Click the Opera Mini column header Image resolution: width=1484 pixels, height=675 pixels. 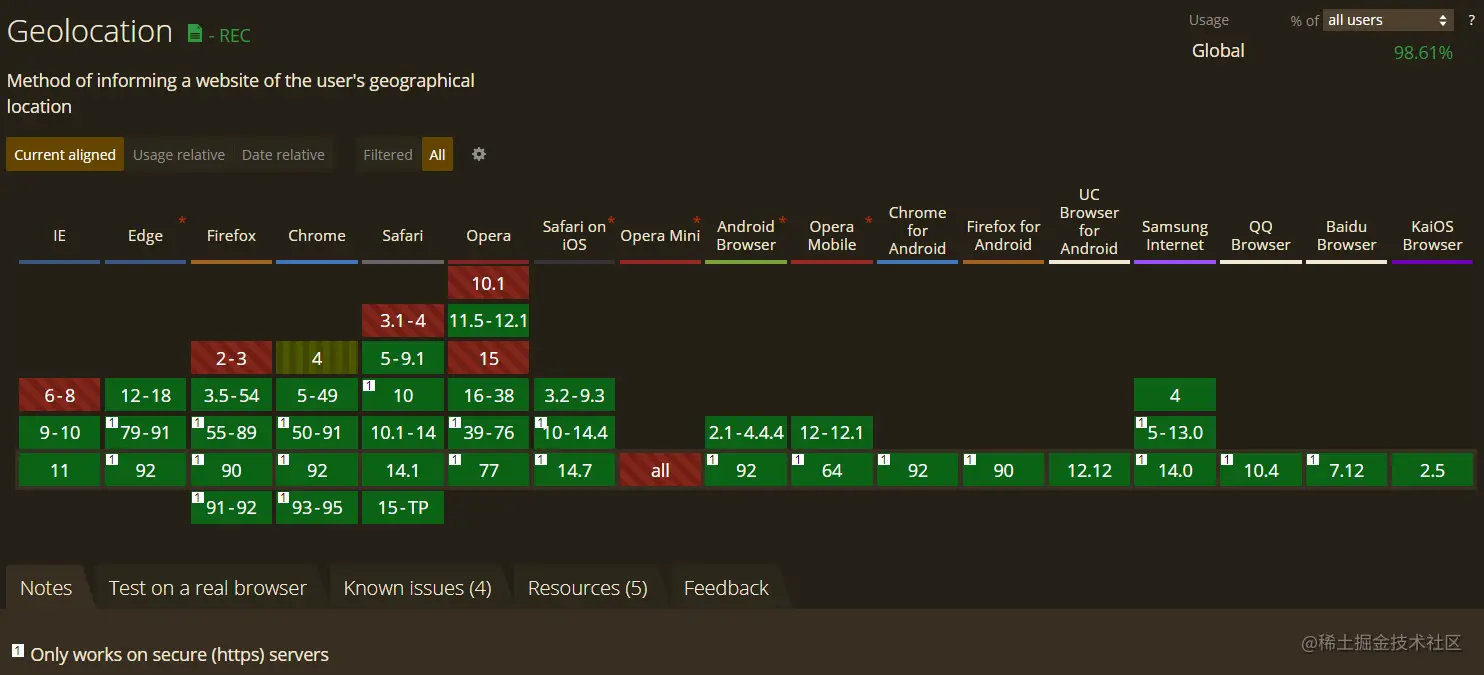pyautogui.click(x=660, y=236)
